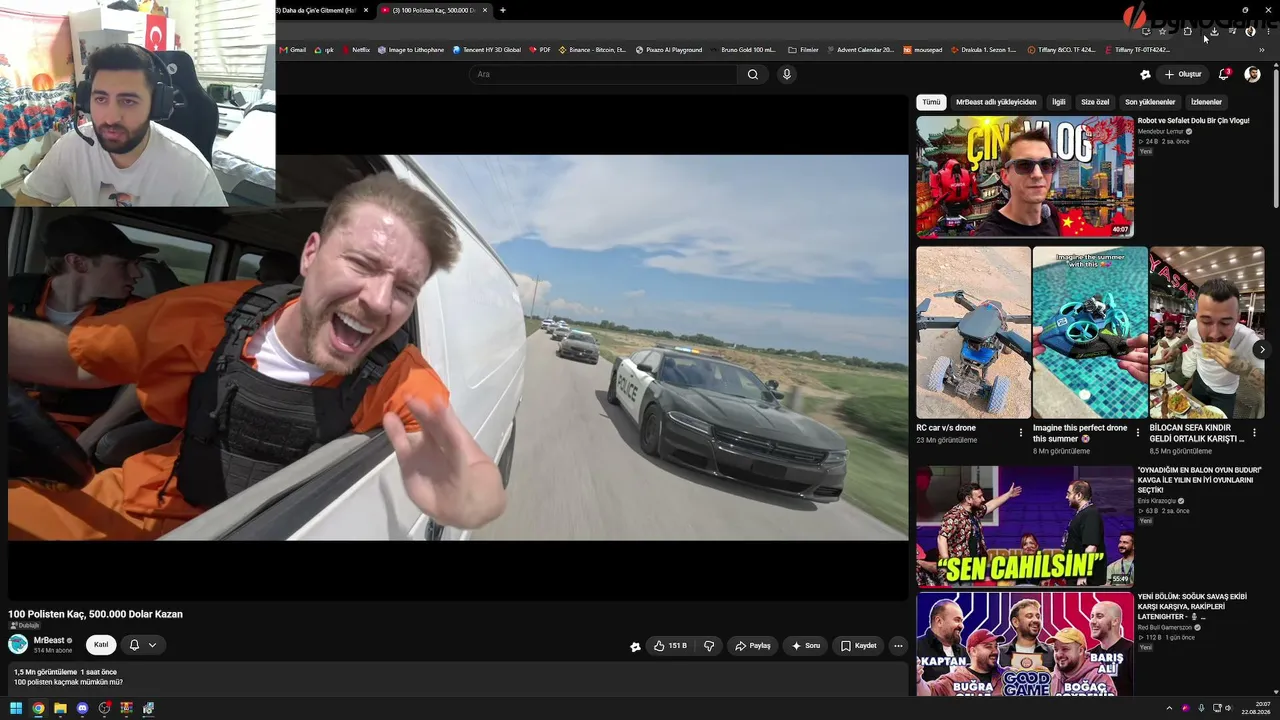Open the 'ÇİN VLOG' video thumbnail

(1025, 177)
